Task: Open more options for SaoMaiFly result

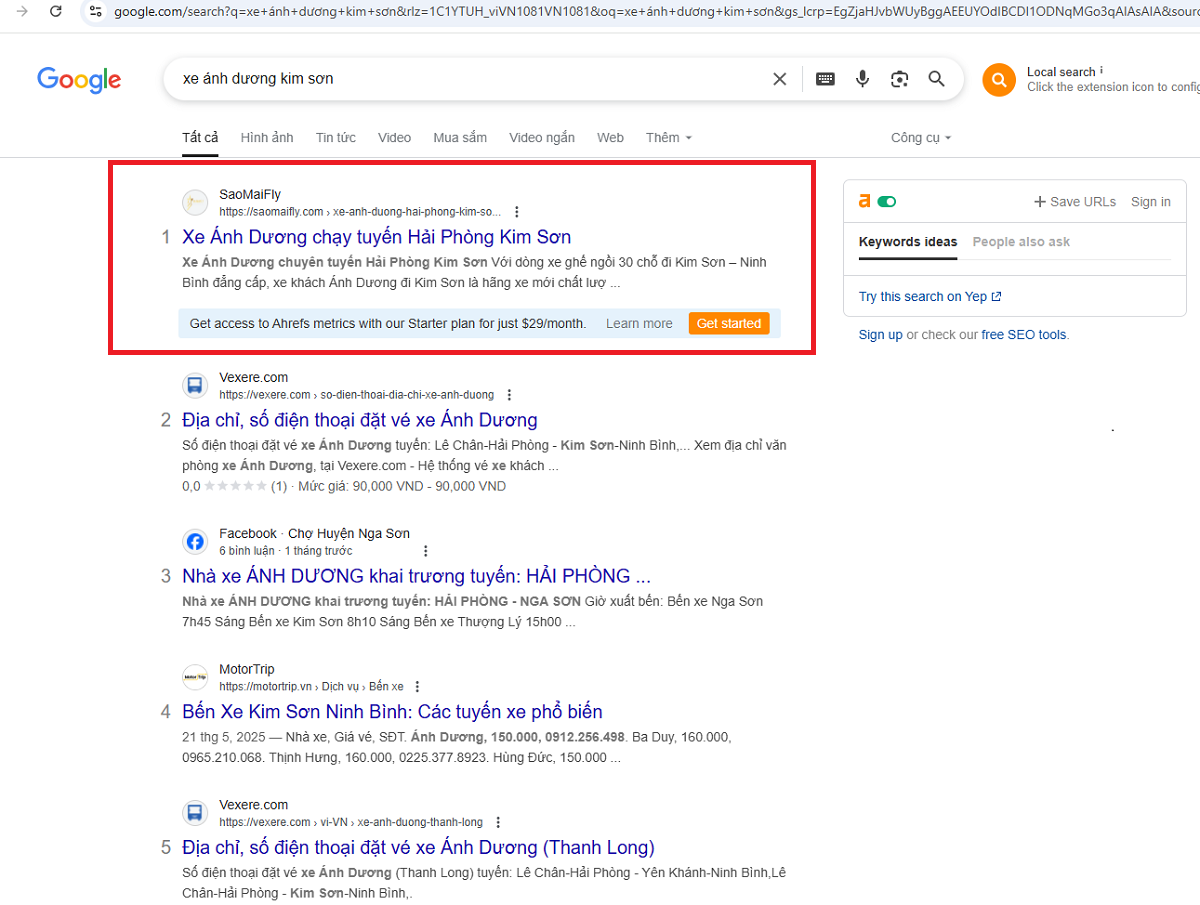Action: [517, 212]
